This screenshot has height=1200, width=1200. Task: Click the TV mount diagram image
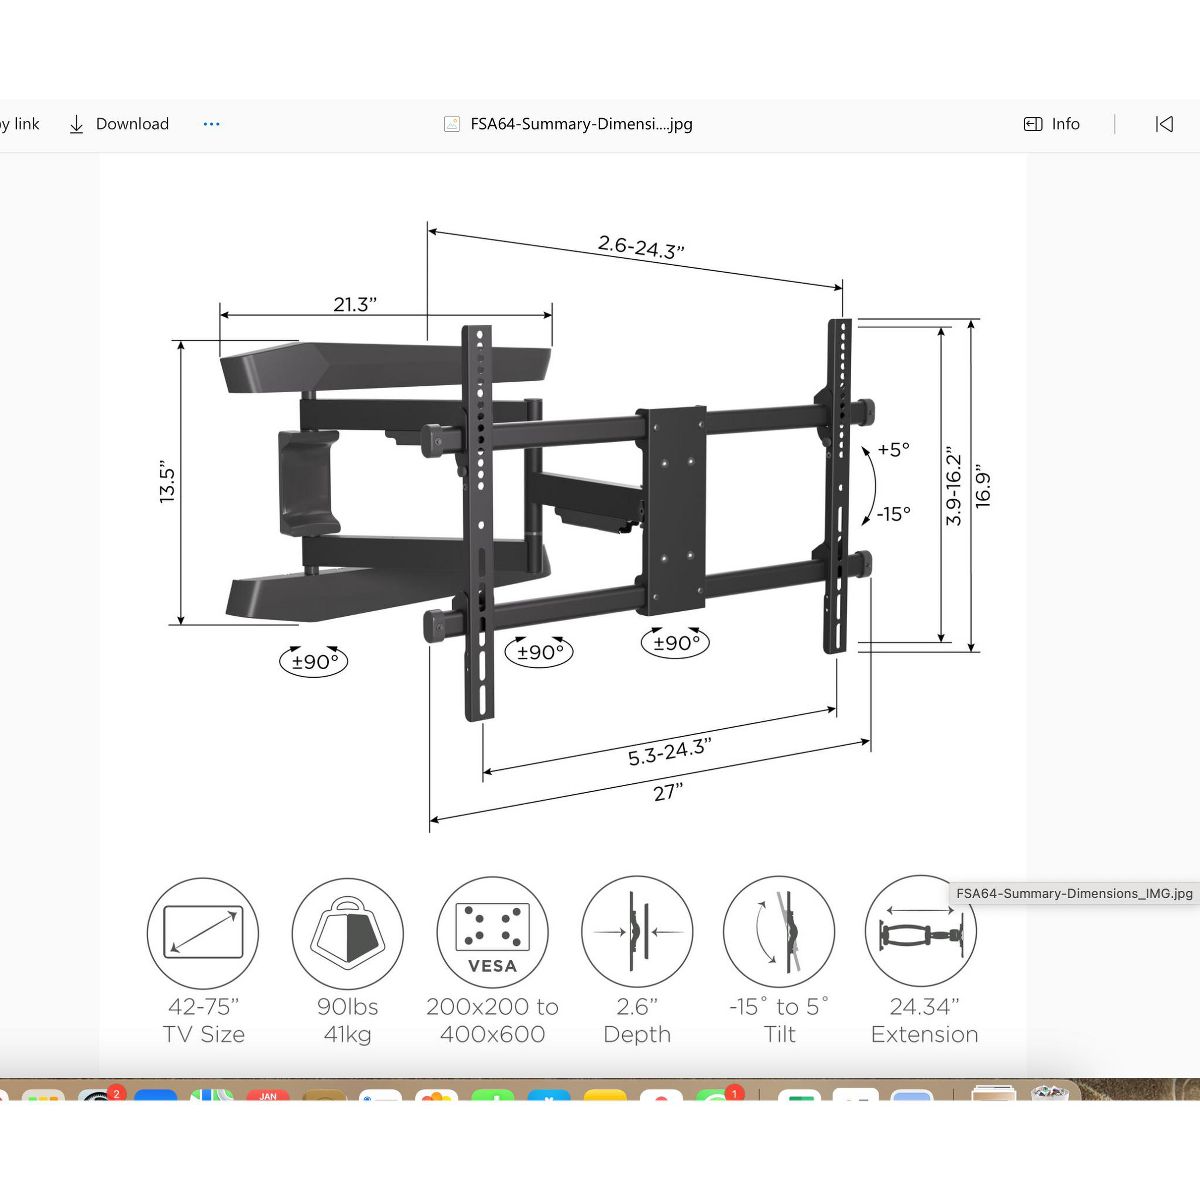click(562, 520)
